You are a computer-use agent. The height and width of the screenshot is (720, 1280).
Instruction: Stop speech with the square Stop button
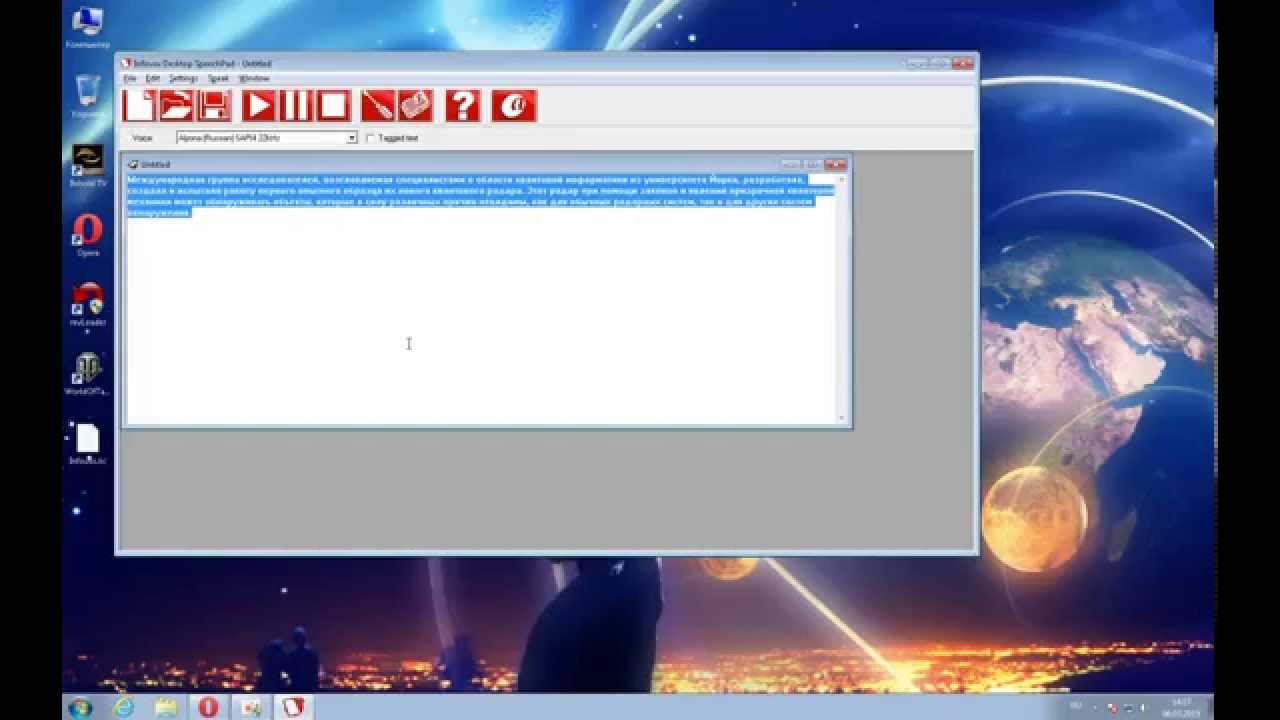(333, 106)
